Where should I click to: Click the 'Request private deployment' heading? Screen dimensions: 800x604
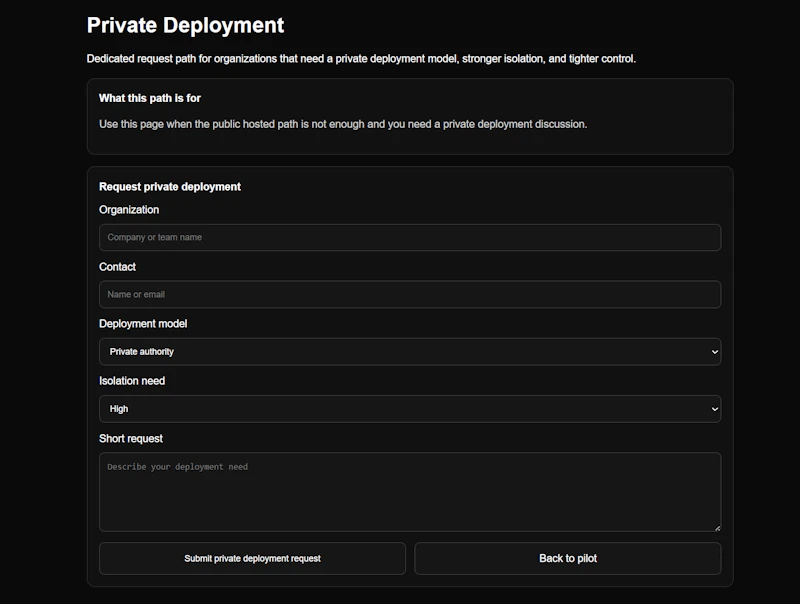[170, 187]
